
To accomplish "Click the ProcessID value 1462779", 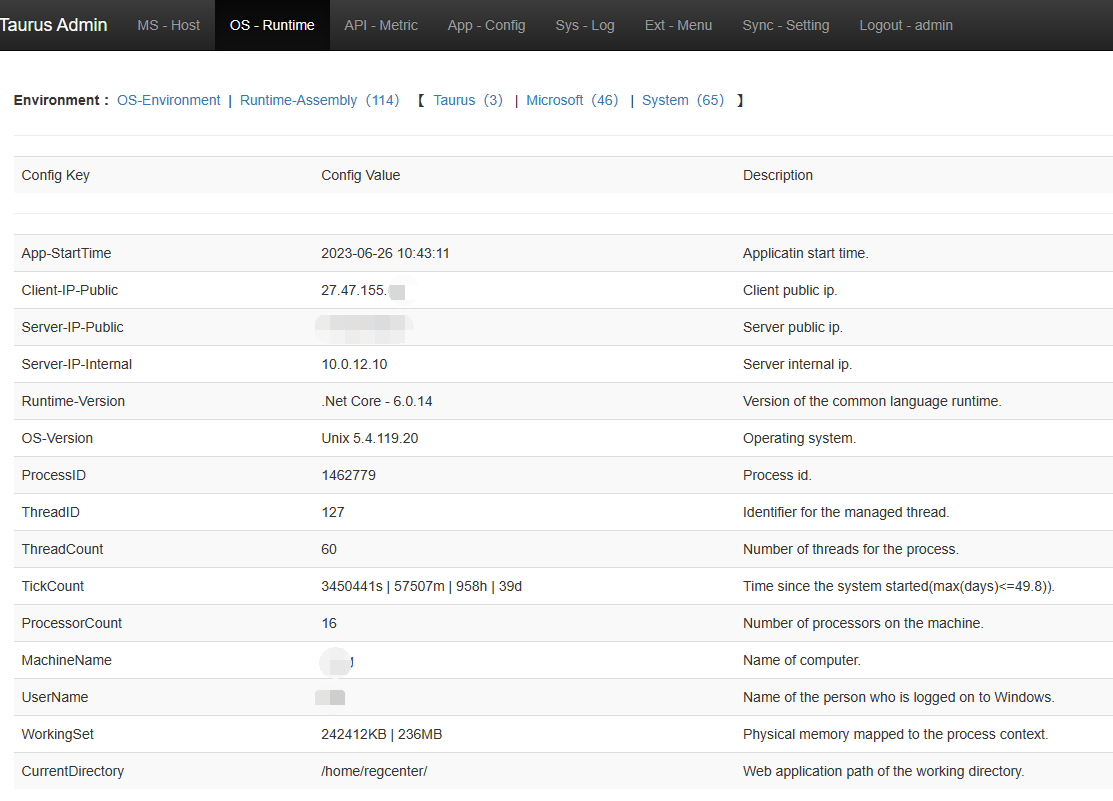I will [x=349, y=475].
